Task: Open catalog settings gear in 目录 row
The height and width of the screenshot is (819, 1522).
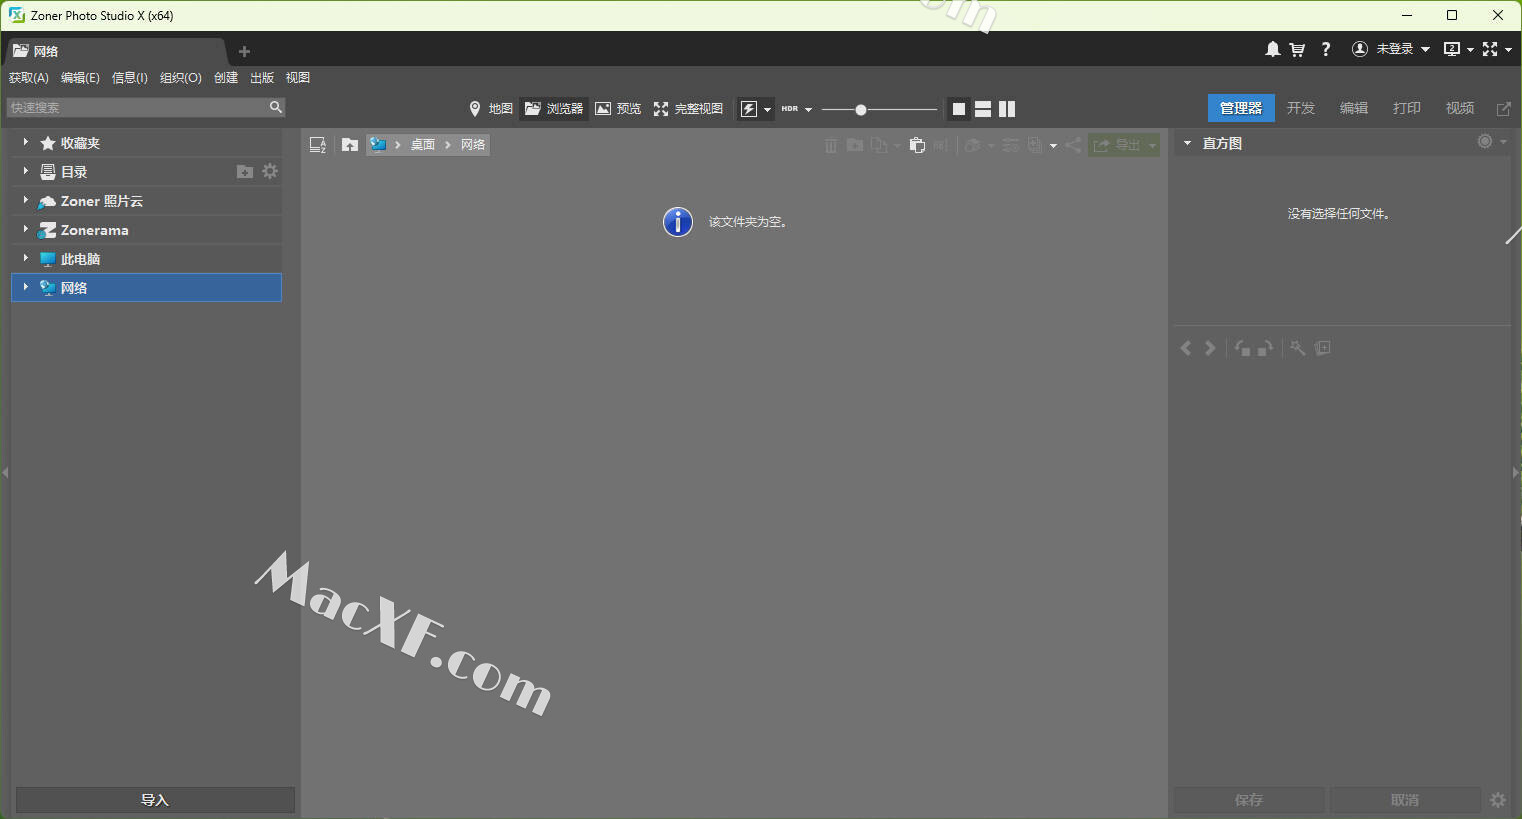Action: [x=270, y=171]
